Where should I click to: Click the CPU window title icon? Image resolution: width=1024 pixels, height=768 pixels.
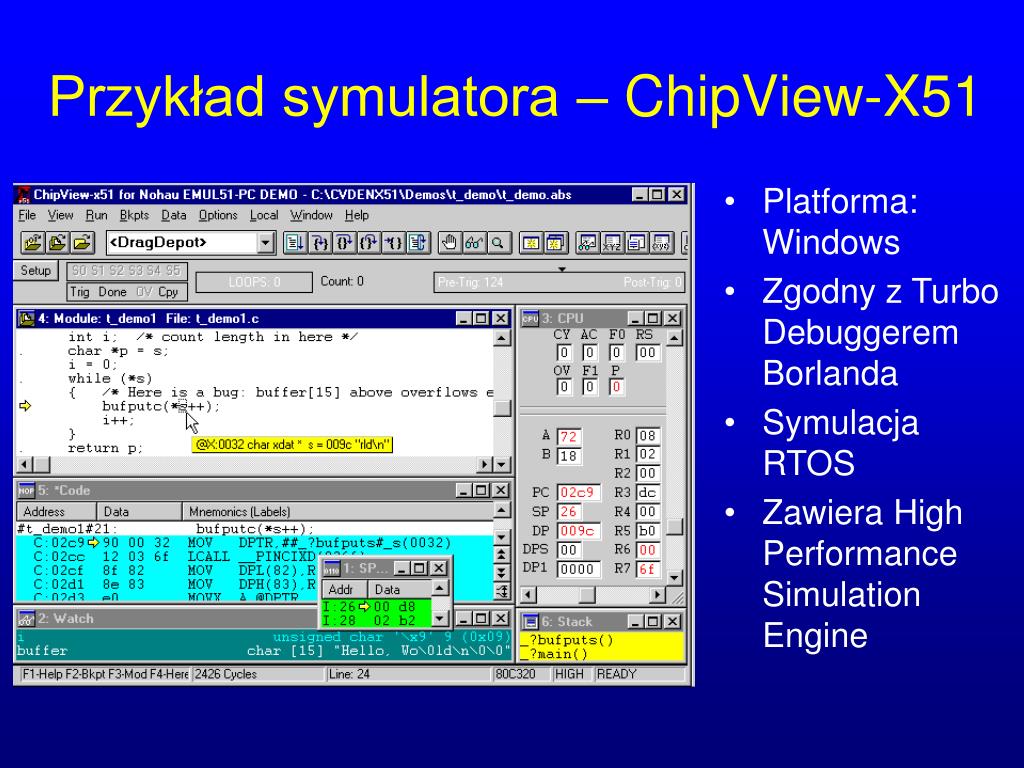click(x=530, y=318)
